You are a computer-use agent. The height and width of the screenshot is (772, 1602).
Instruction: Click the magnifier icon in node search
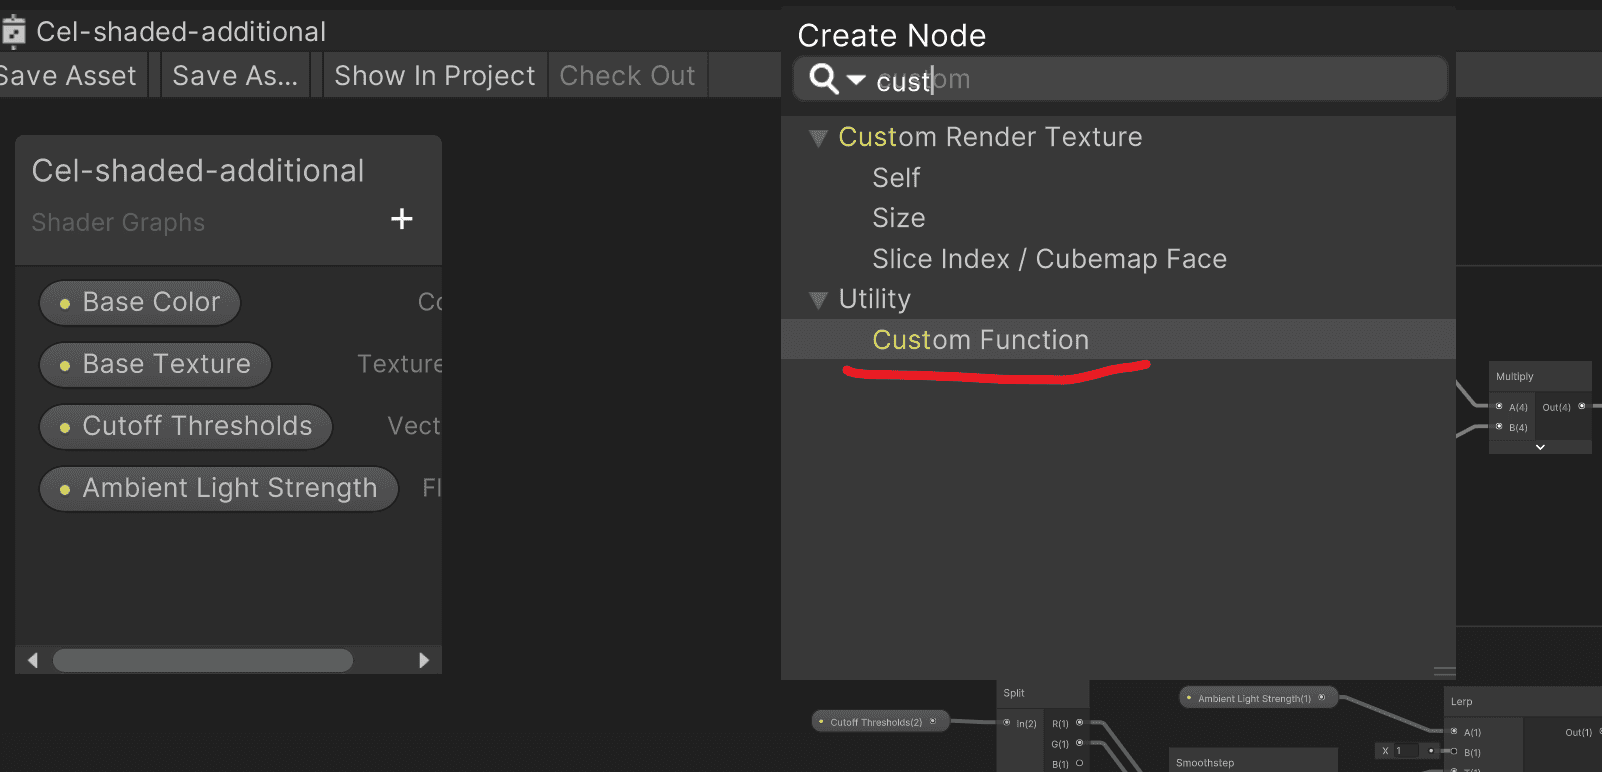click(824, 78)
